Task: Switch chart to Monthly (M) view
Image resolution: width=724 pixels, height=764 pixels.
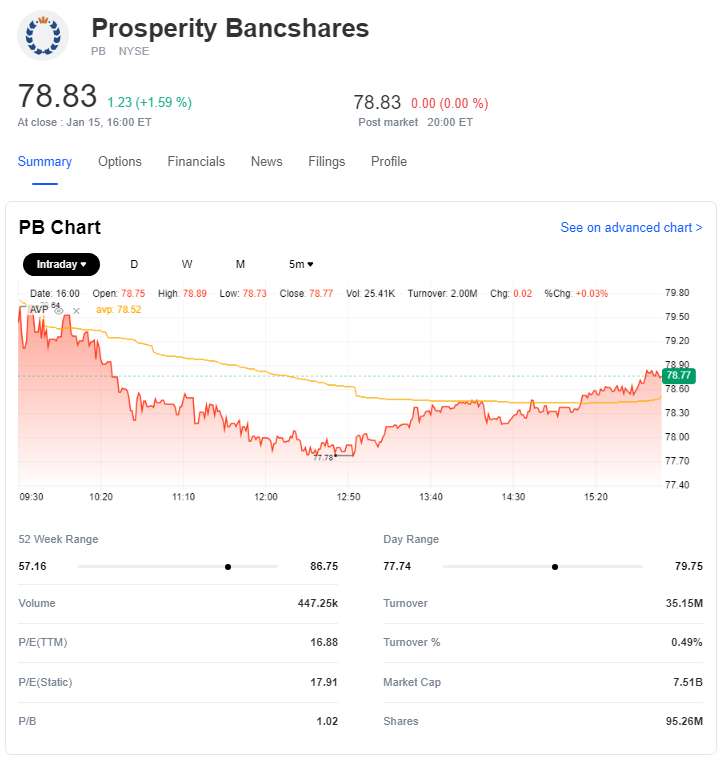Action: tap(240, 264)
